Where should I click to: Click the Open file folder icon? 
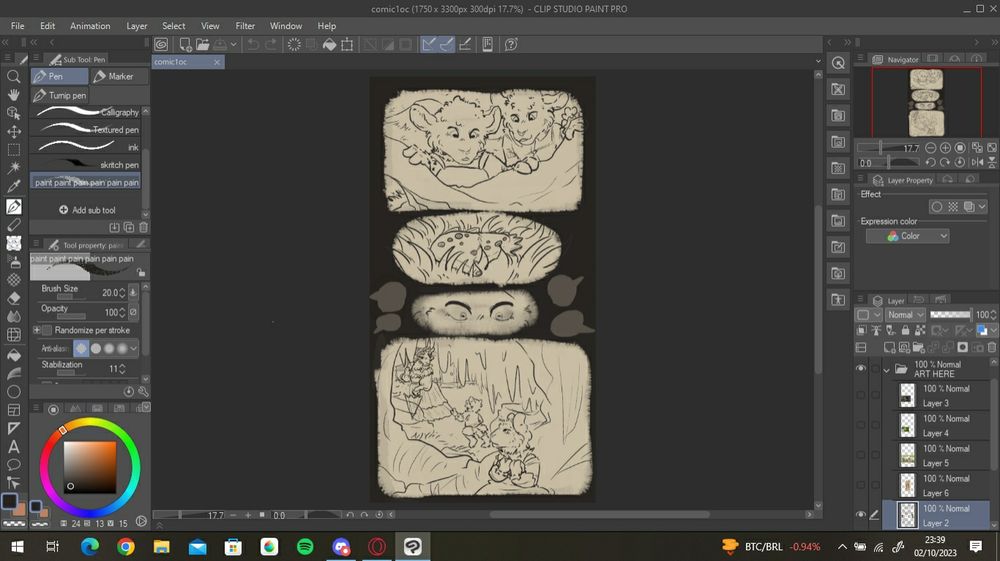pyautogui.click(x=203, y=44)
